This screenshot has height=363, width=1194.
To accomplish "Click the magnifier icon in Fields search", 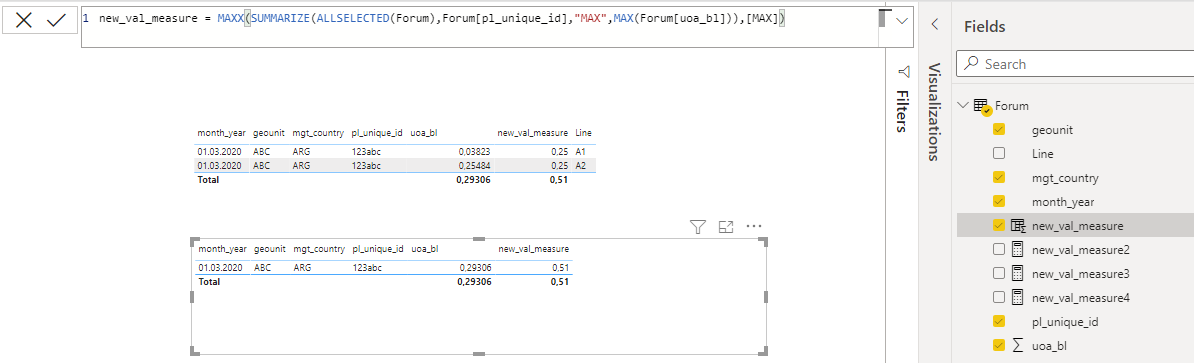I will point(971,64).
